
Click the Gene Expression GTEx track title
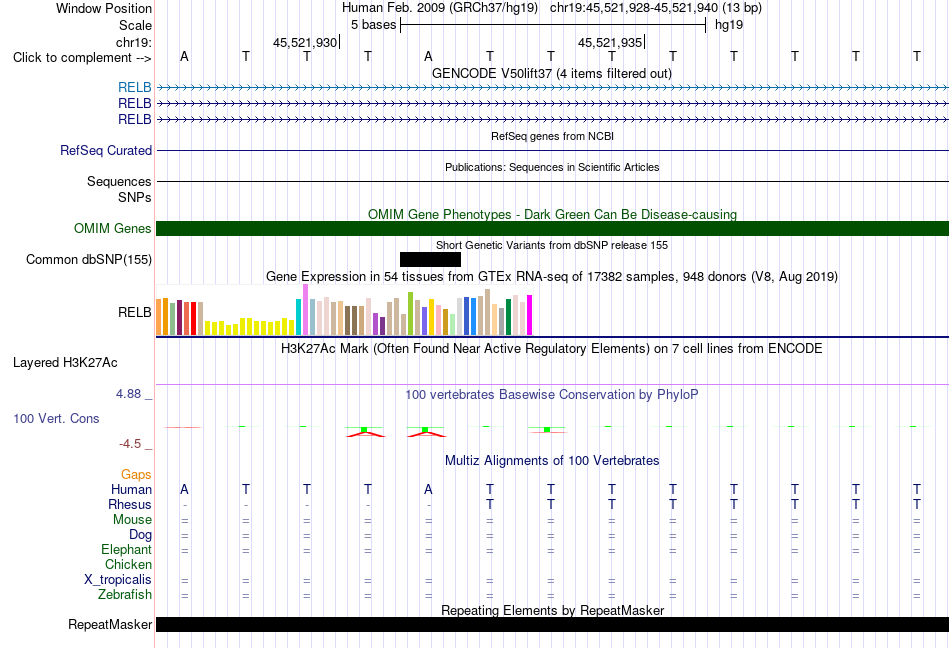[552, 277]
